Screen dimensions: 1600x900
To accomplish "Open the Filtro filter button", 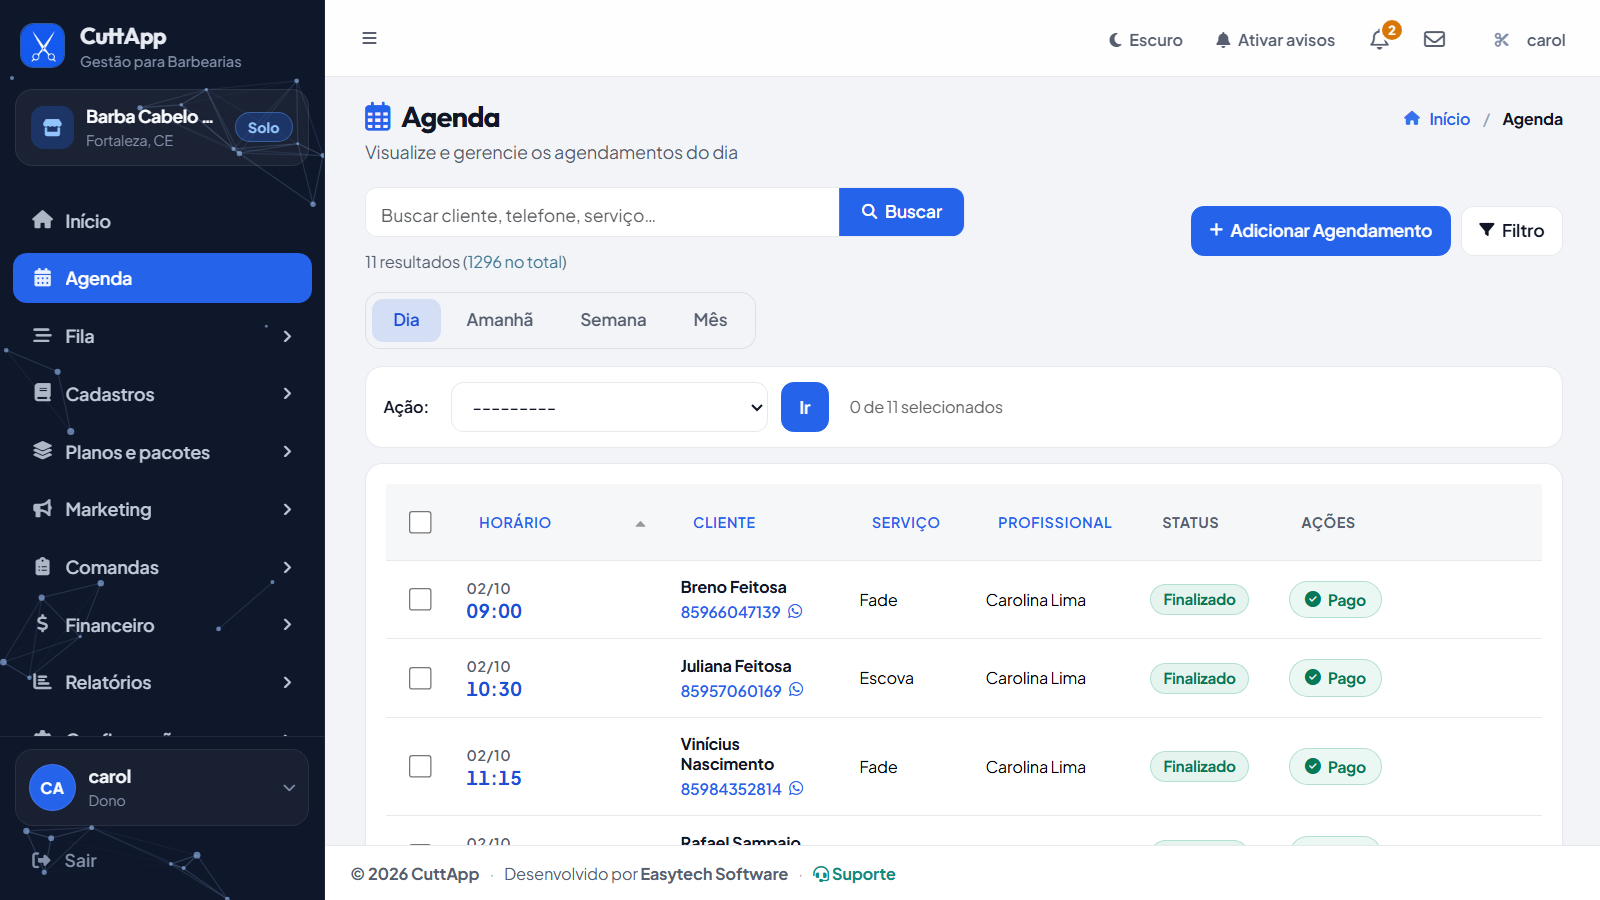I will [x=1511, y=231].
